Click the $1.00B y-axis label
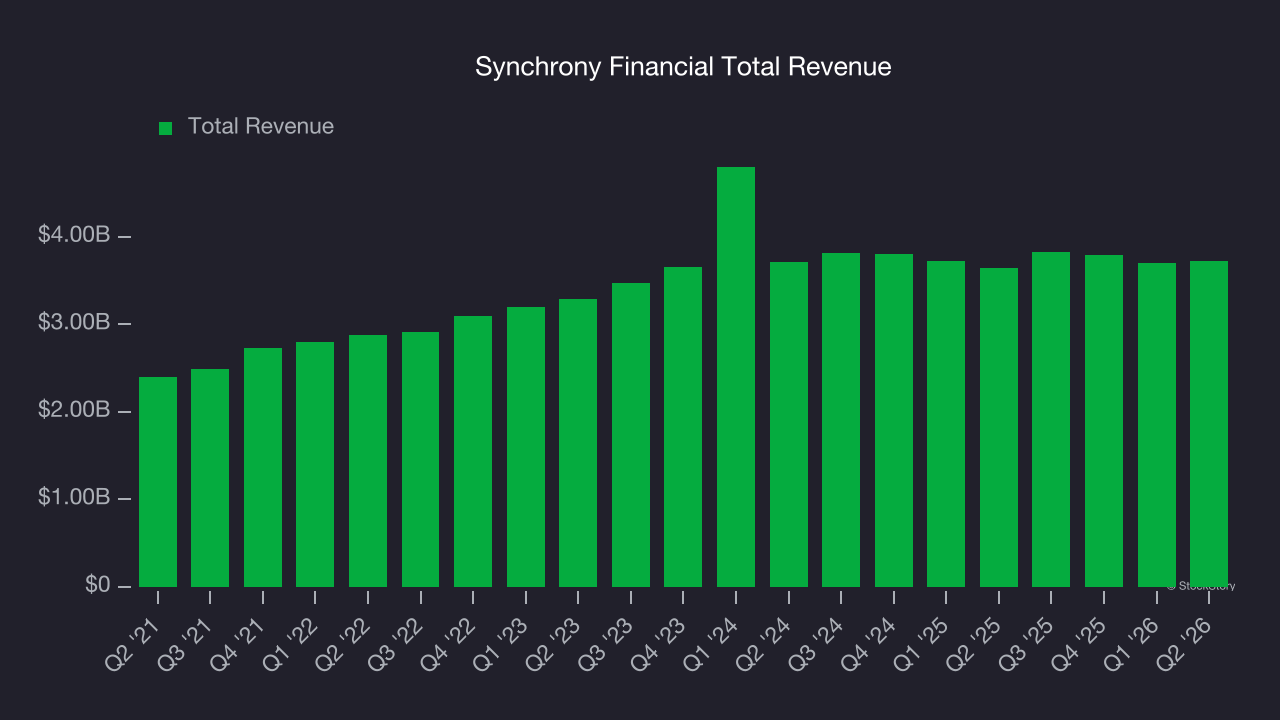The height and width of the screenshot is (720, 1280). [x=74, y=498]
